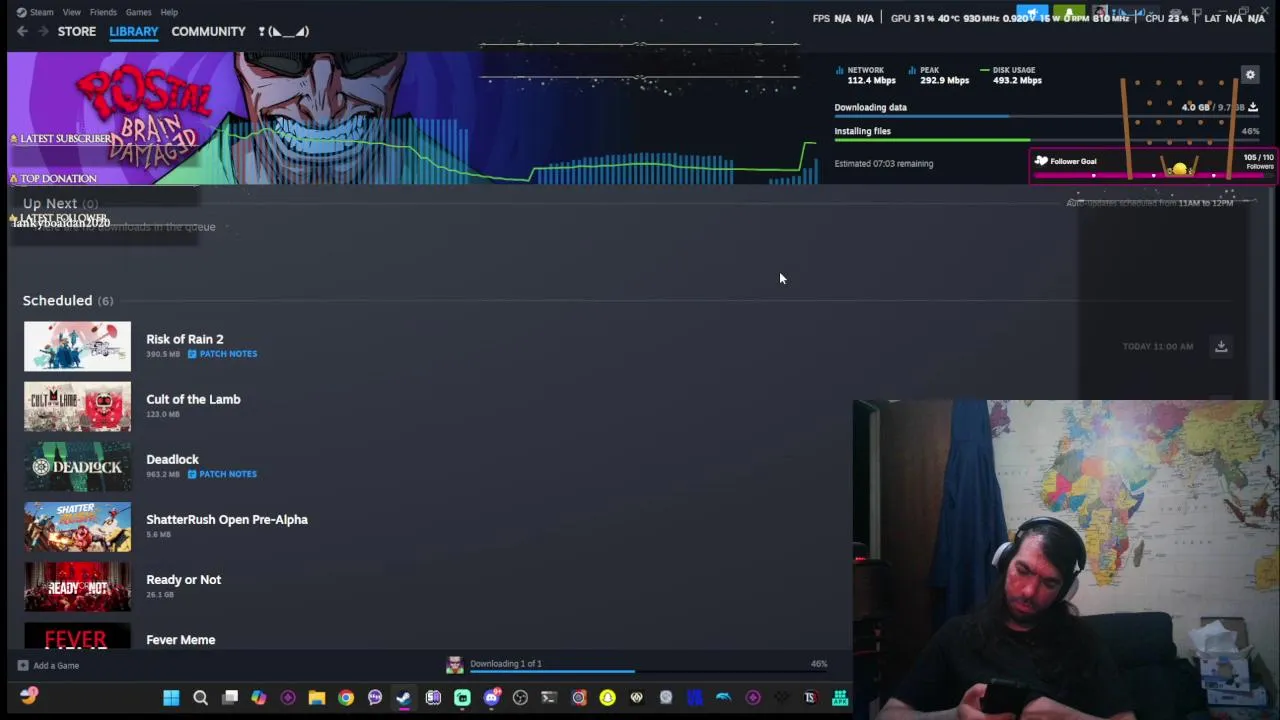
Task: Click Risk of Rain 2 thumbnail
Action: 77,346
